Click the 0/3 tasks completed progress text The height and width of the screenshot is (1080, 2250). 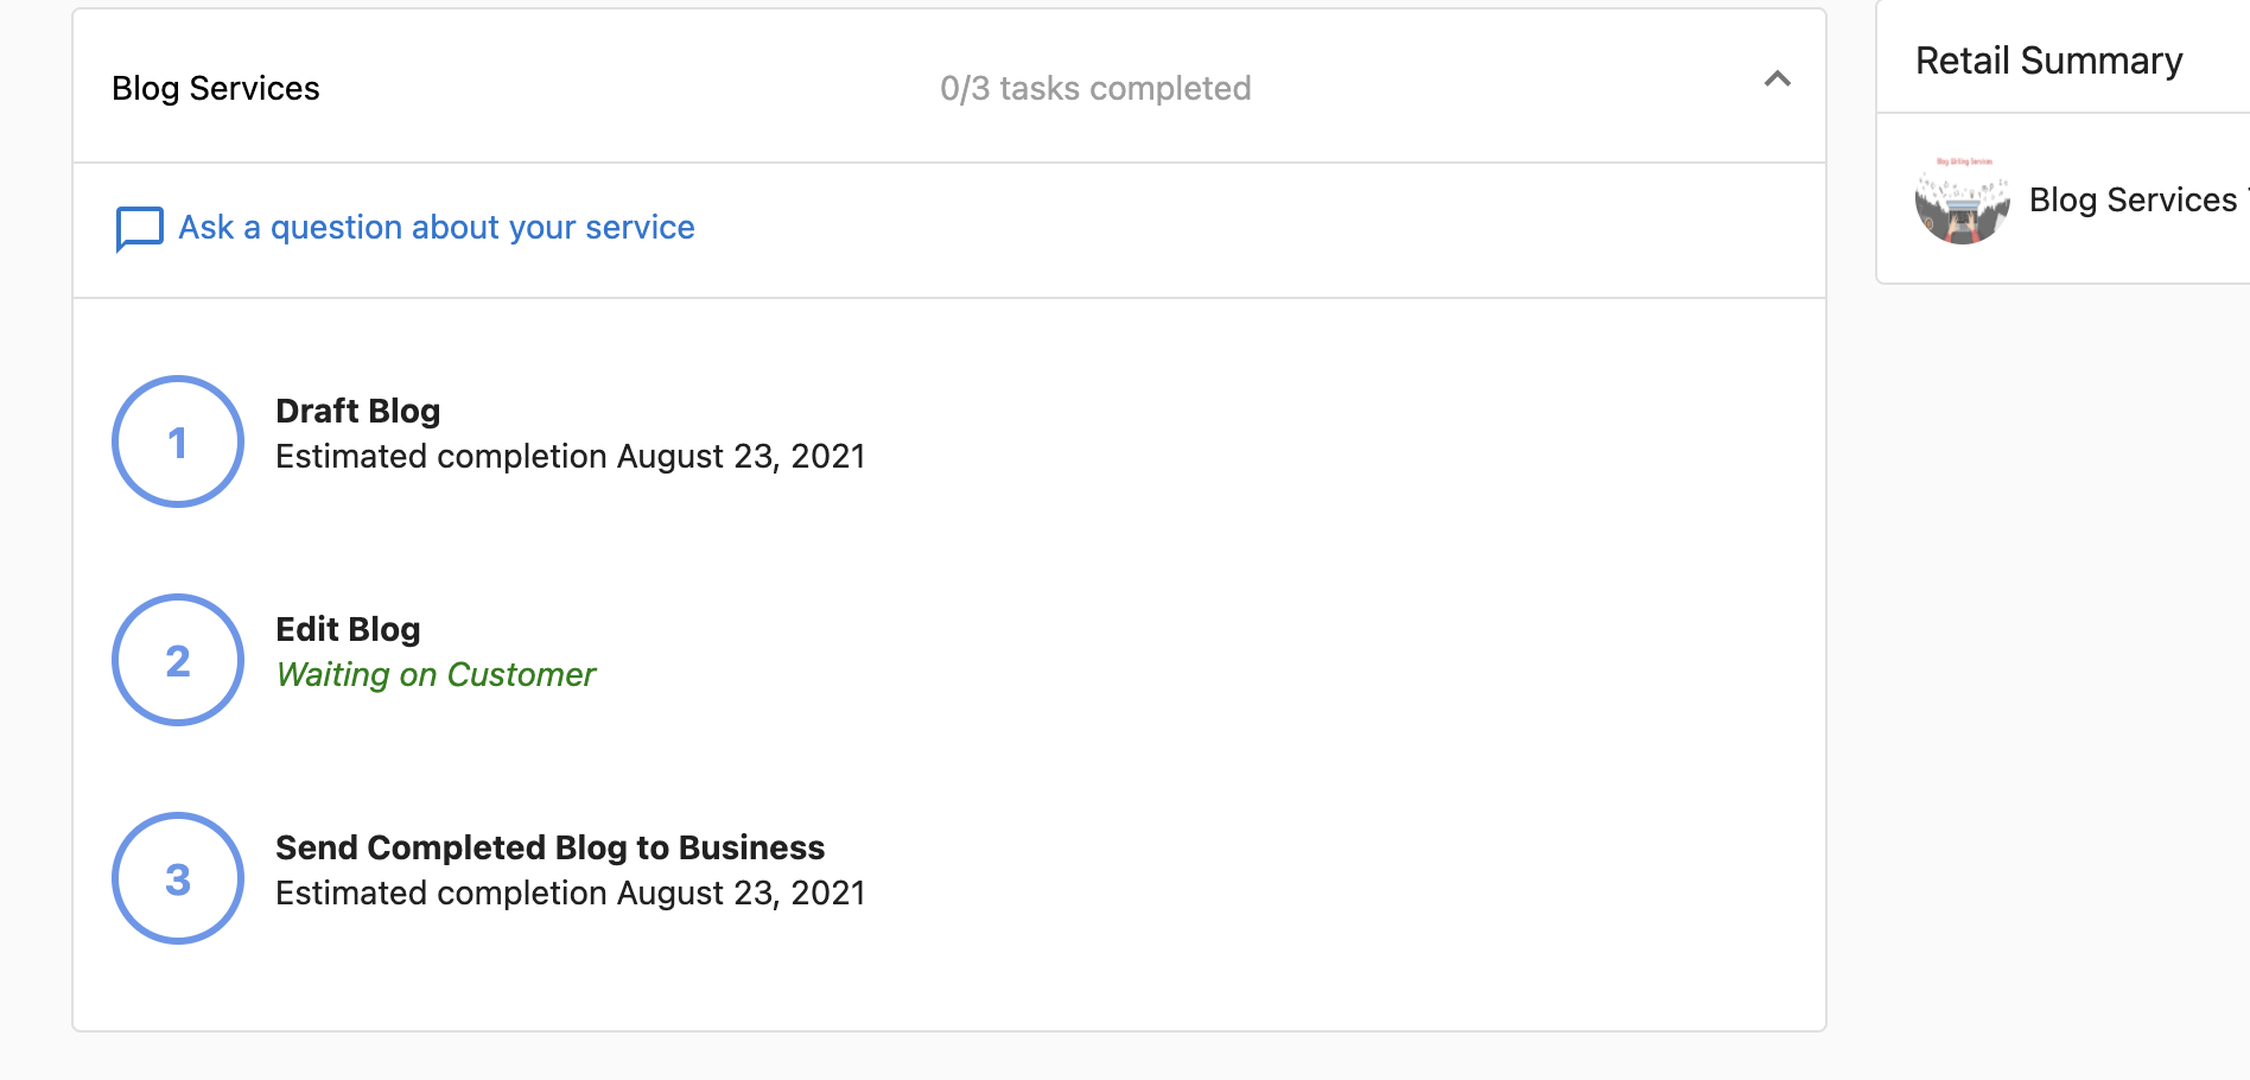1095,88
